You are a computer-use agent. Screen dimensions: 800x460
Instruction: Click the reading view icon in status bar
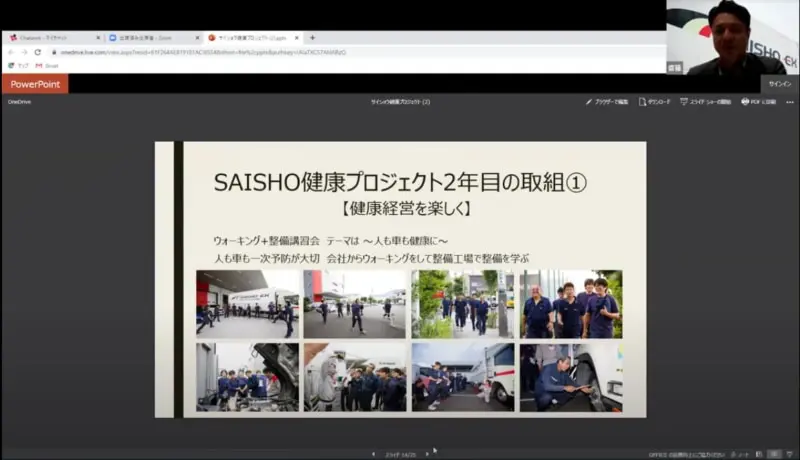(774, 454)
